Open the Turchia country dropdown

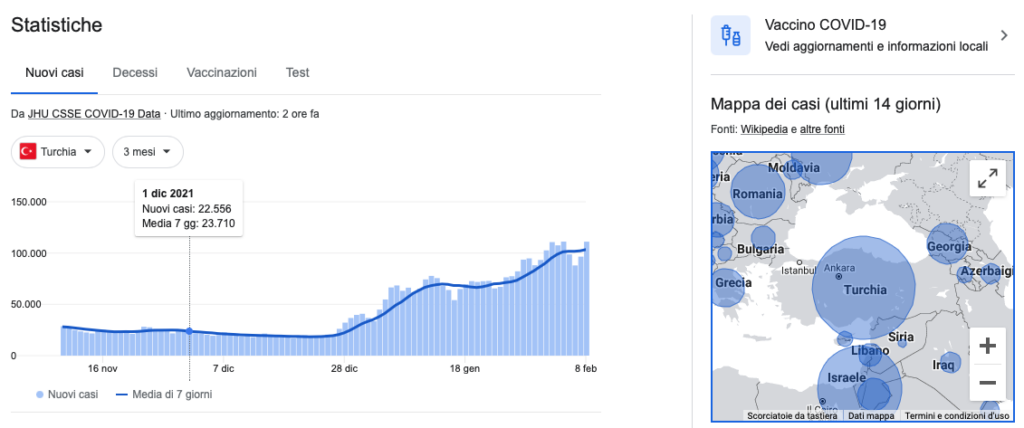[x=58, y=152]
